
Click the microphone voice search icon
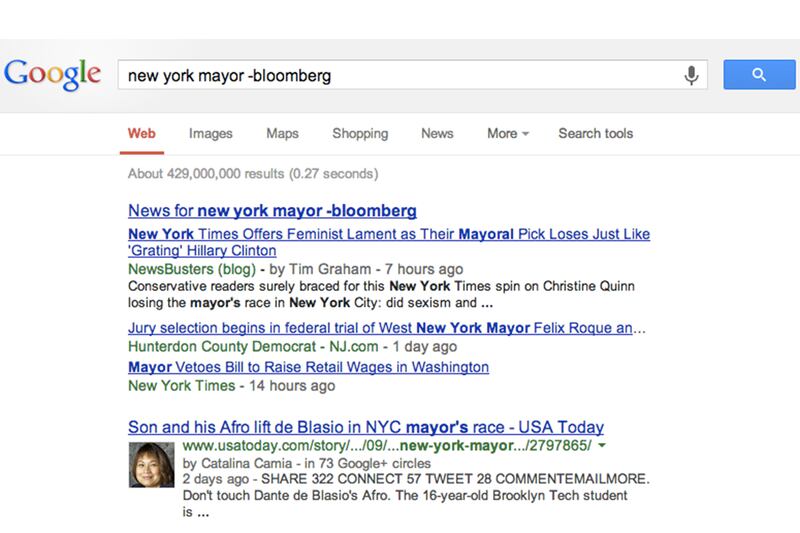pyautogui.click(x=690, y=75)
